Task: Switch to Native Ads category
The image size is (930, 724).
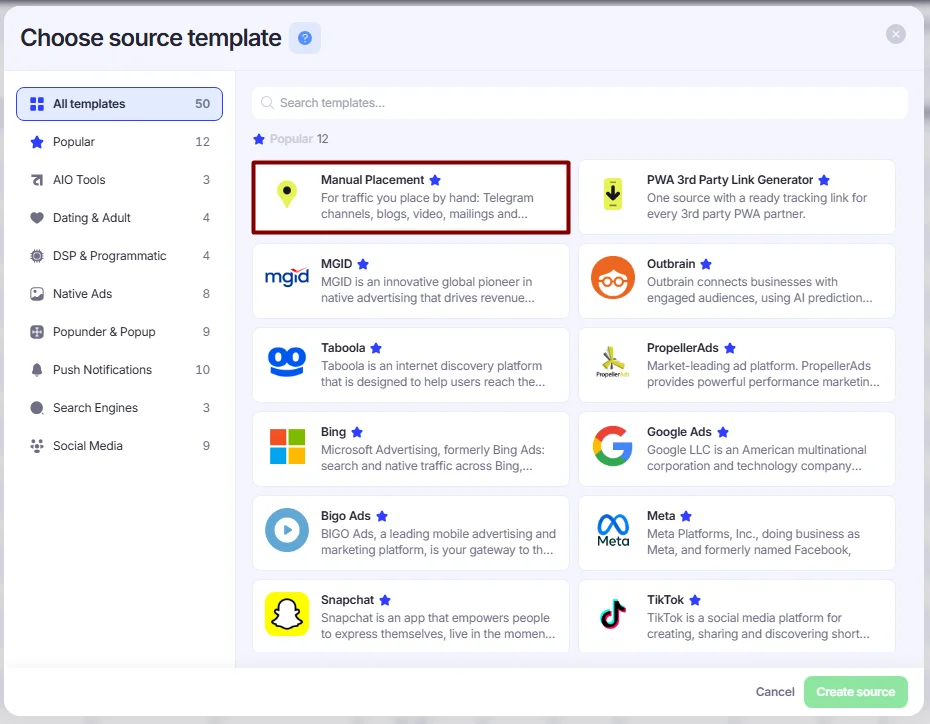Action: 119,294
